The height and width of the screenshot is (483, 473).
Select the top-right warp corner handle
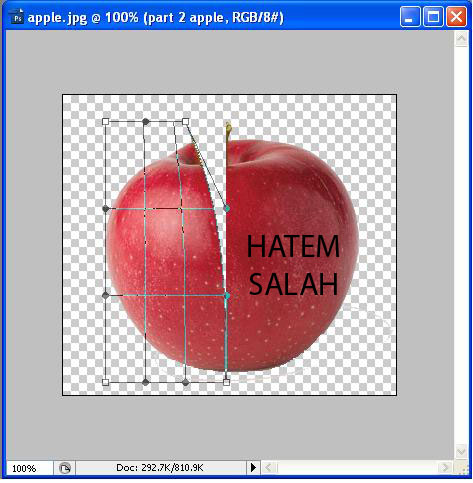pos(186,121)
